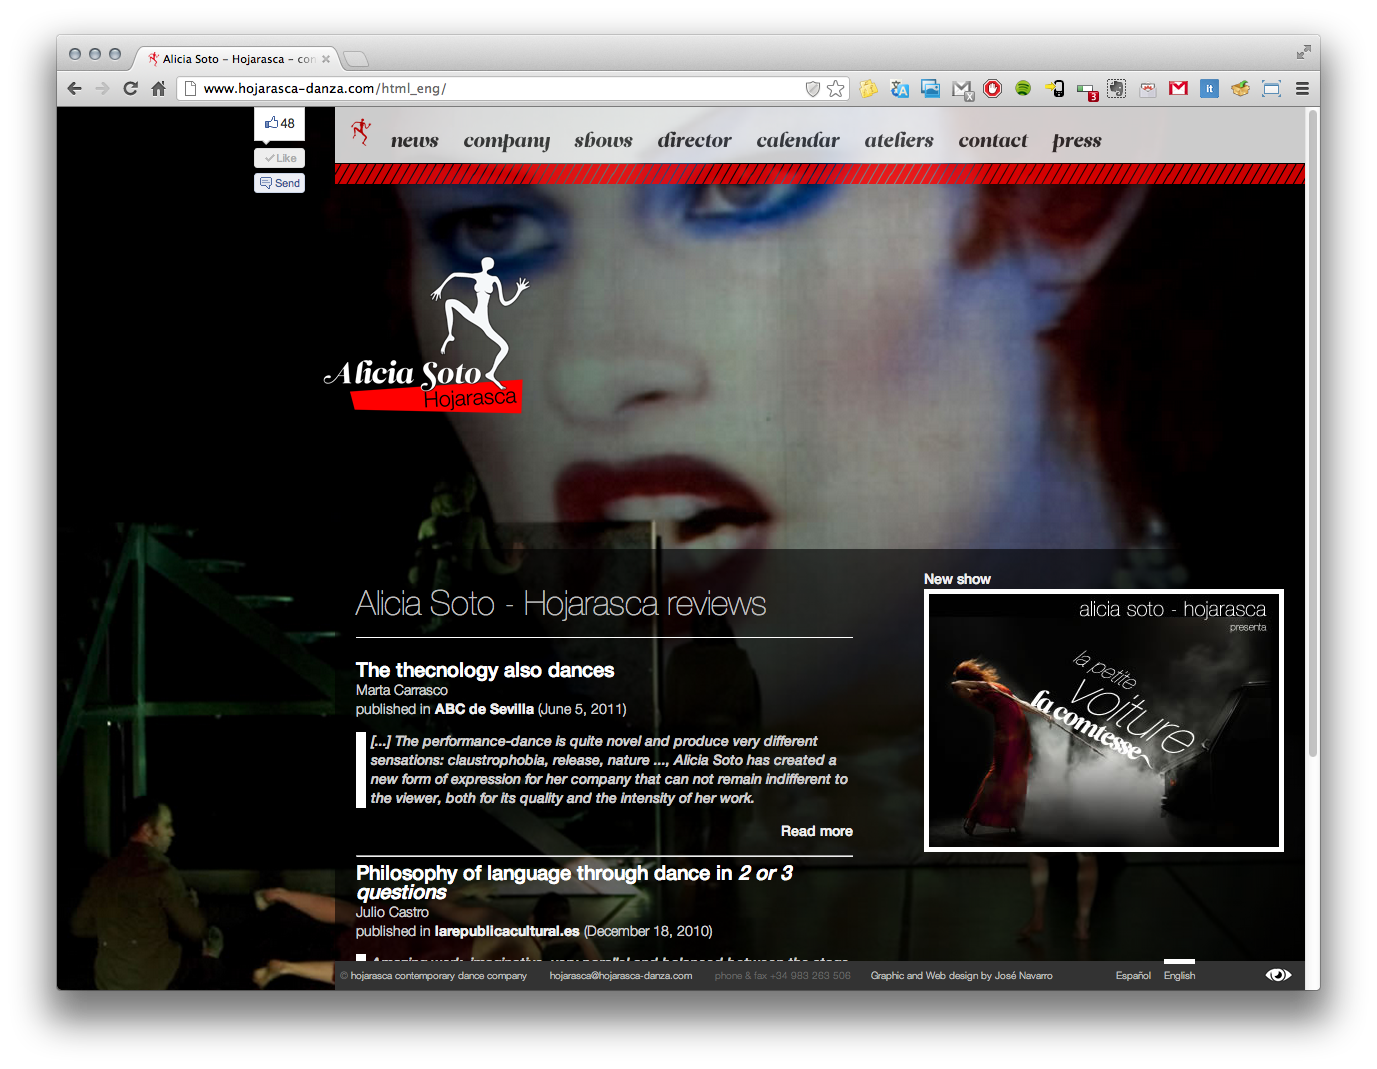
Task: Expand the first review with Read more
Action: (816, 831)
